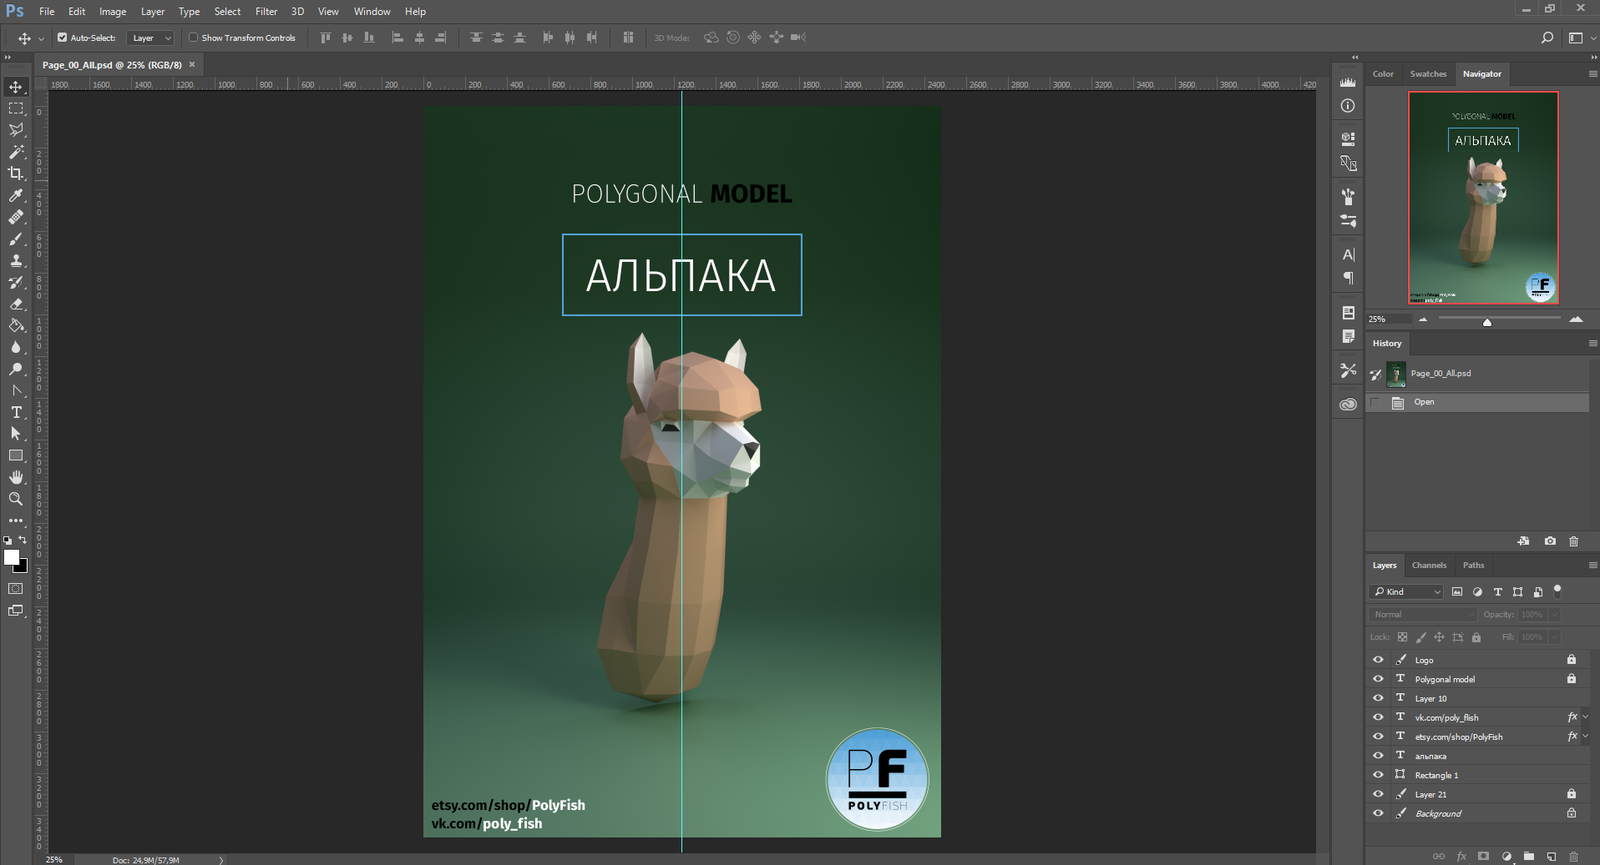
Task: Click the Navigator preview thumbnail
Action: [1483, 198]
